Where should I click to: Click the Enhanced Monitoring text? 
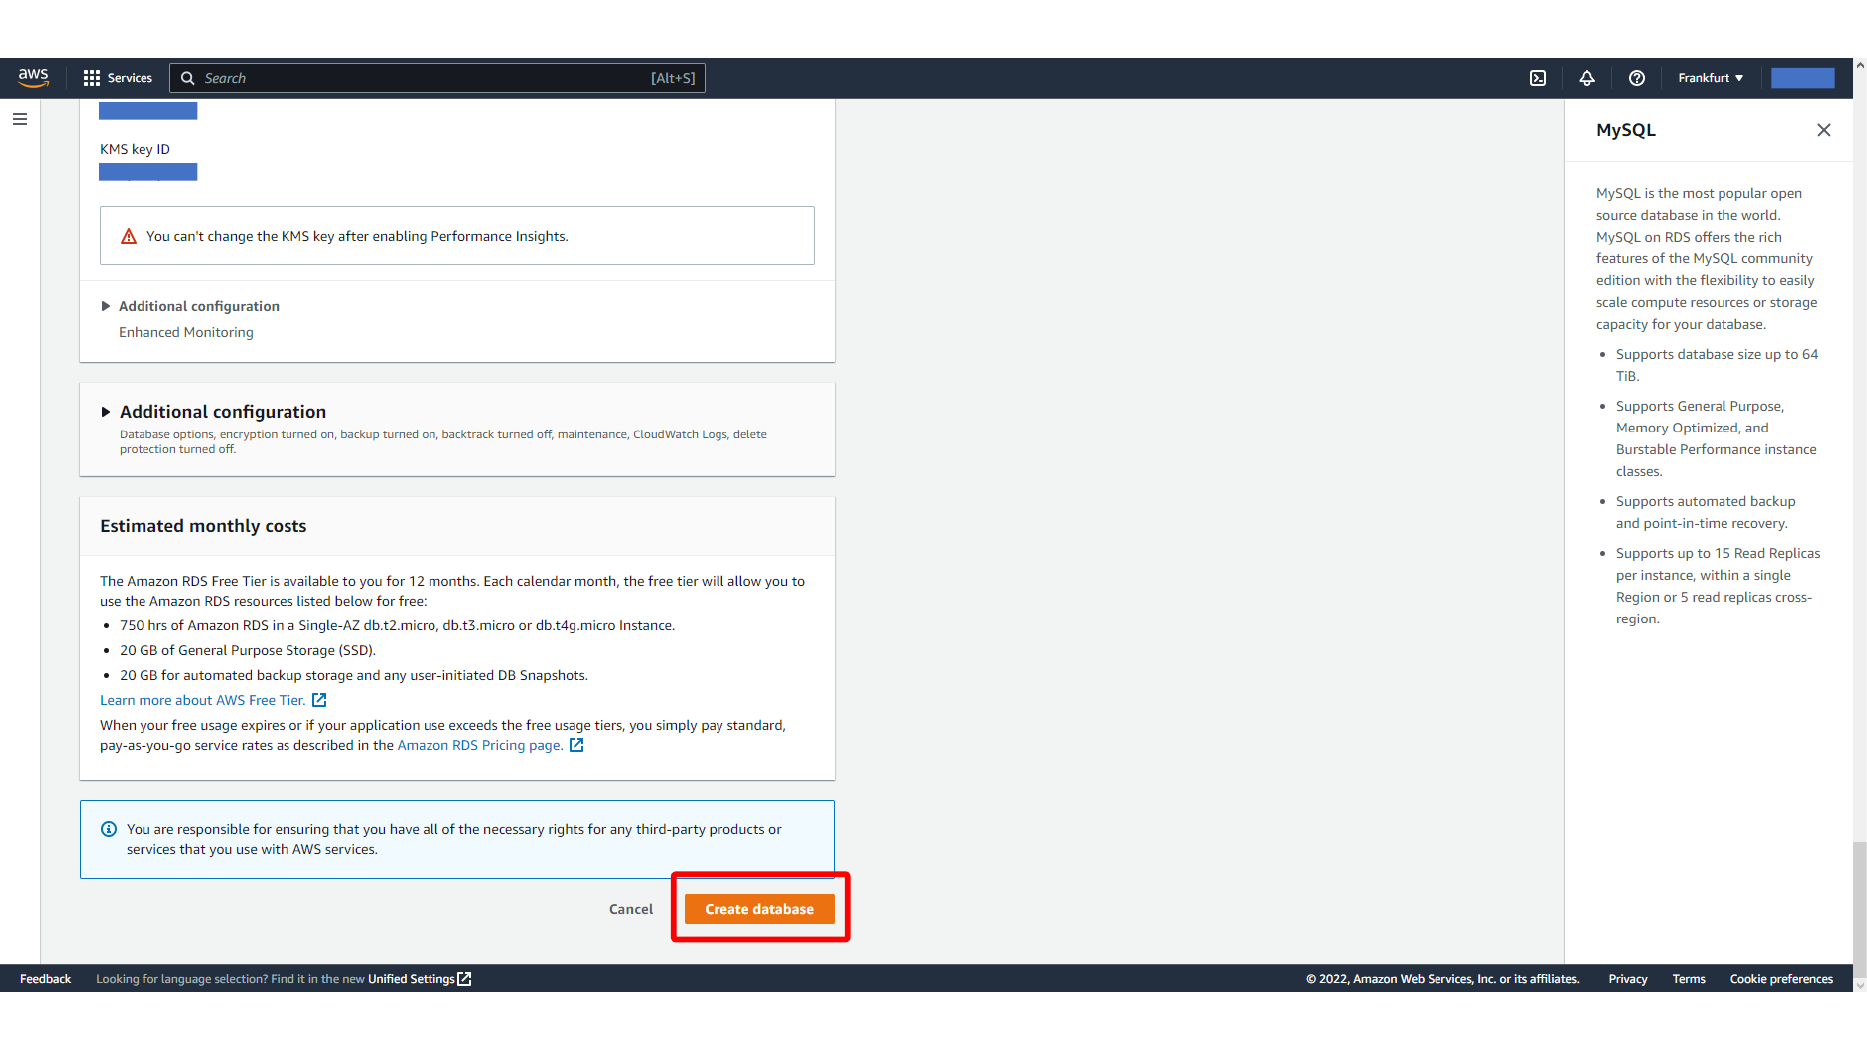click(x=186, y=332)
